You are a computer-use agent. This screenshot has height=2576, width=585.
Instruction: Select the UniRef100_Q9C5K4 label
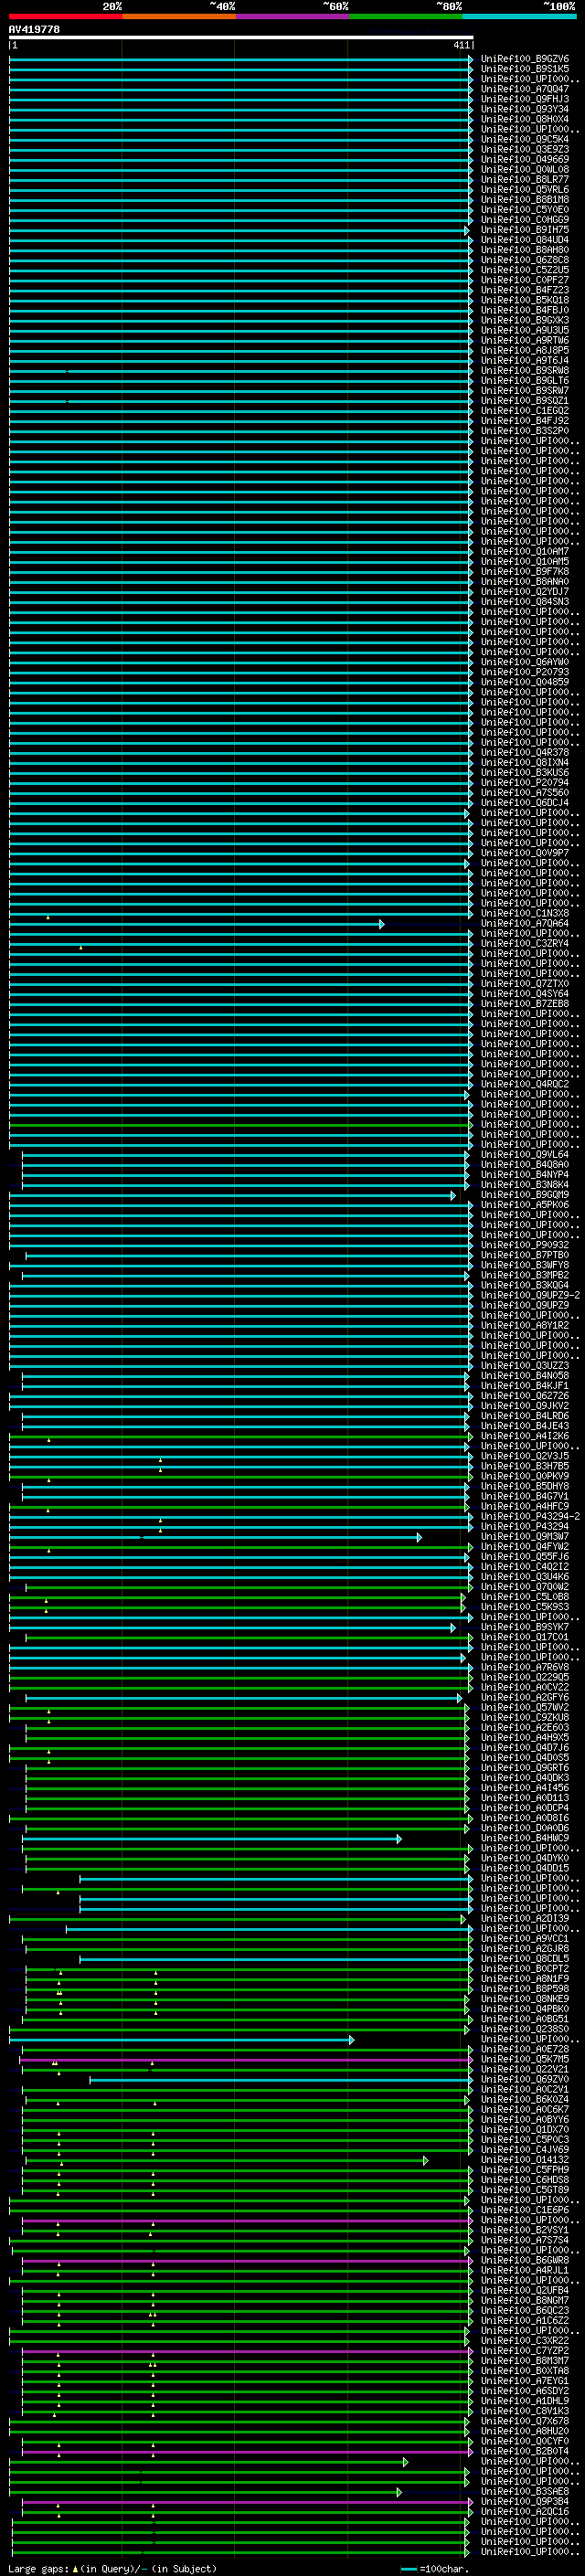point(525,139)
